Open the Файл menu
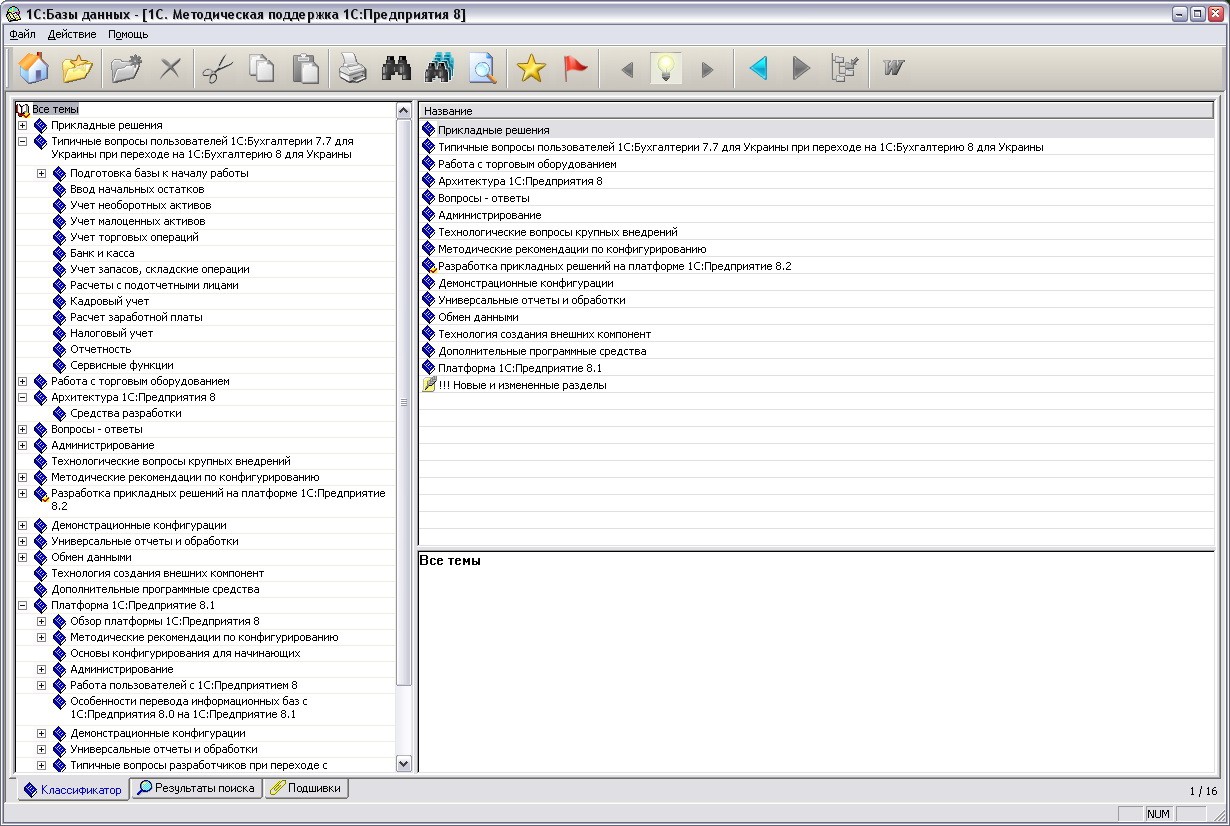The image size is (1230, 826). click(22, 34)
